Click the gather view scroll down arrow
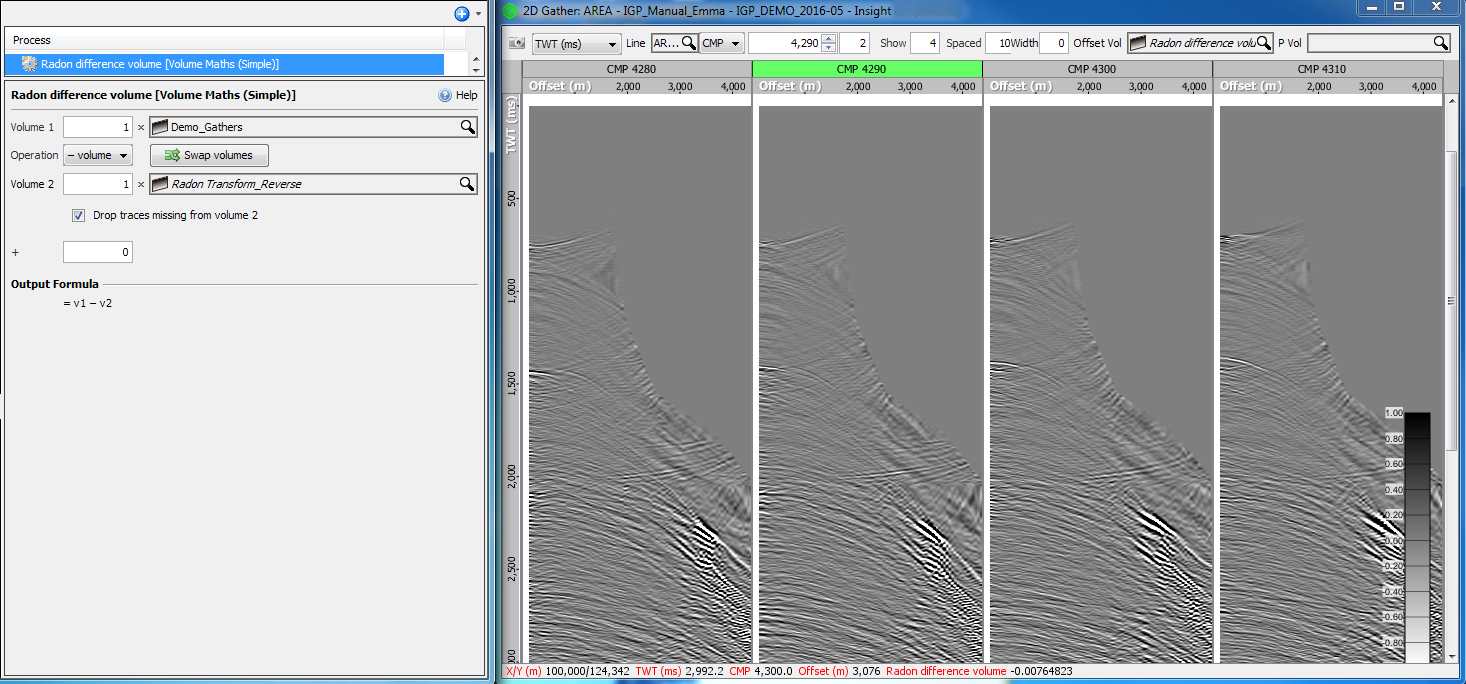The image size is (1466, 684). pyautogui.click(x=1453, y=657)
